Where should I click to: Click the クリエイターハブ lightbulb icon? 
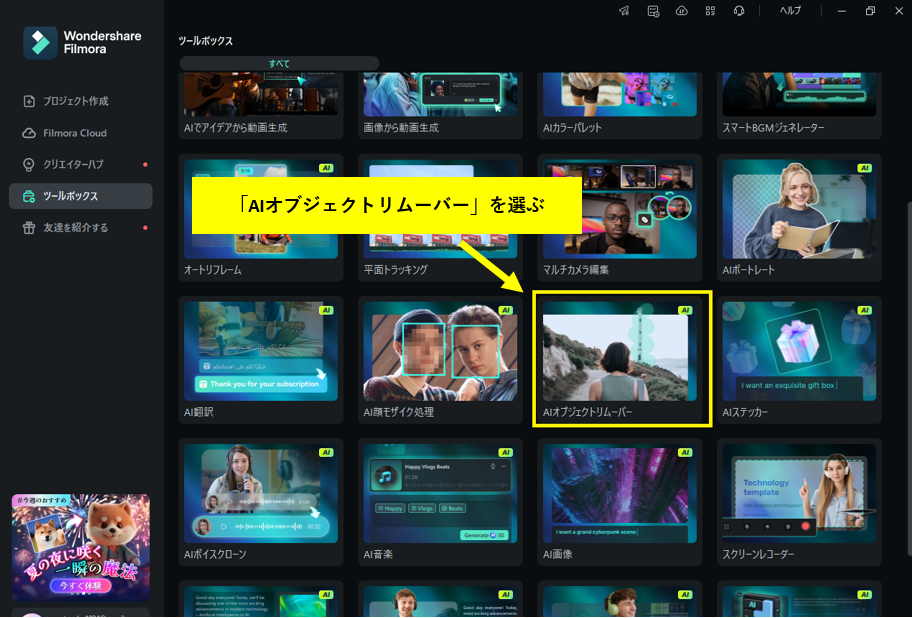28,165
